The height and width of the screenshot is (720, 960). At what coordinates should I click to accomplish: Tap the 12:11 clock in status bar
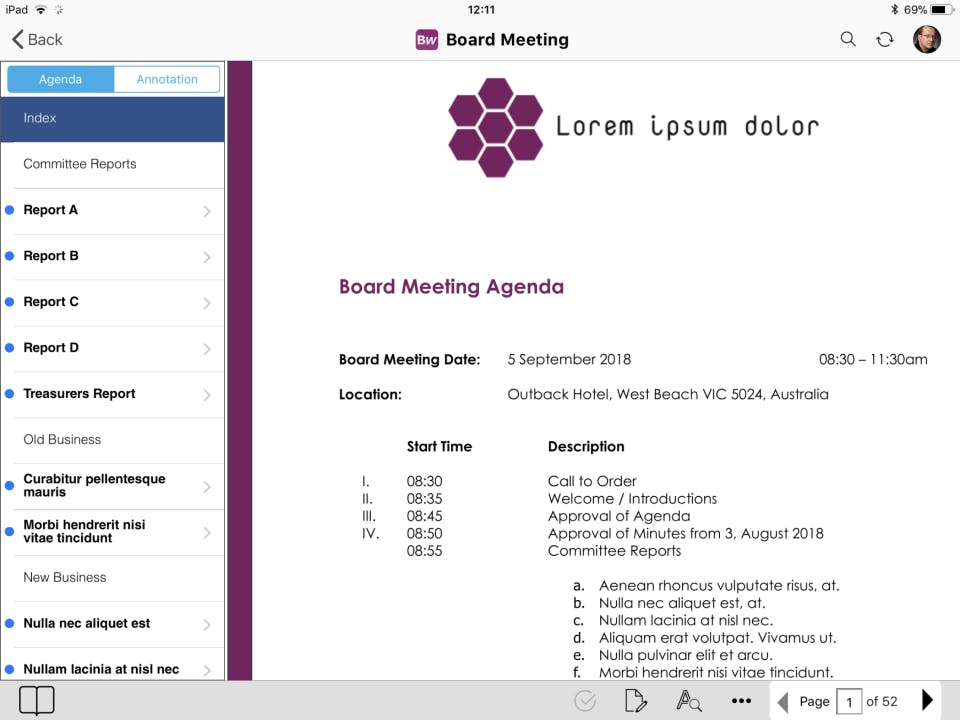point(481,9)
